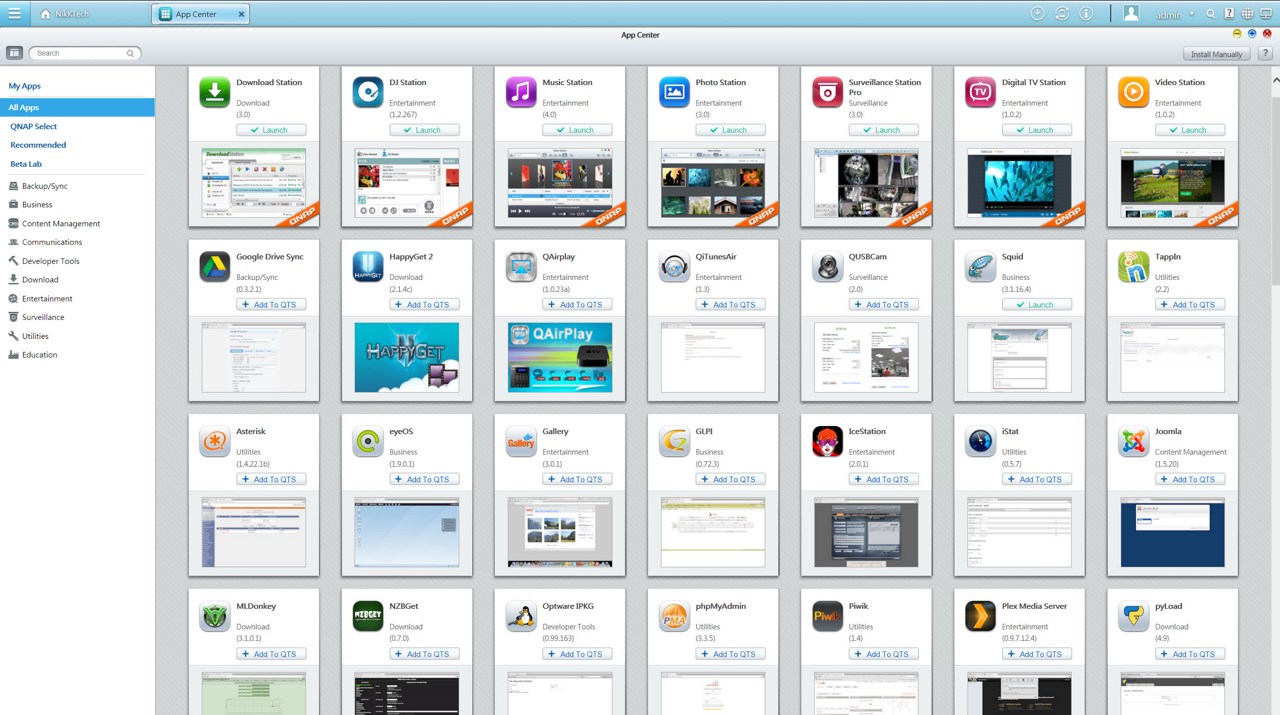Select All Apps in the sidebar
This screenshot has height=715, width=1280.
(x=77, y=107)
